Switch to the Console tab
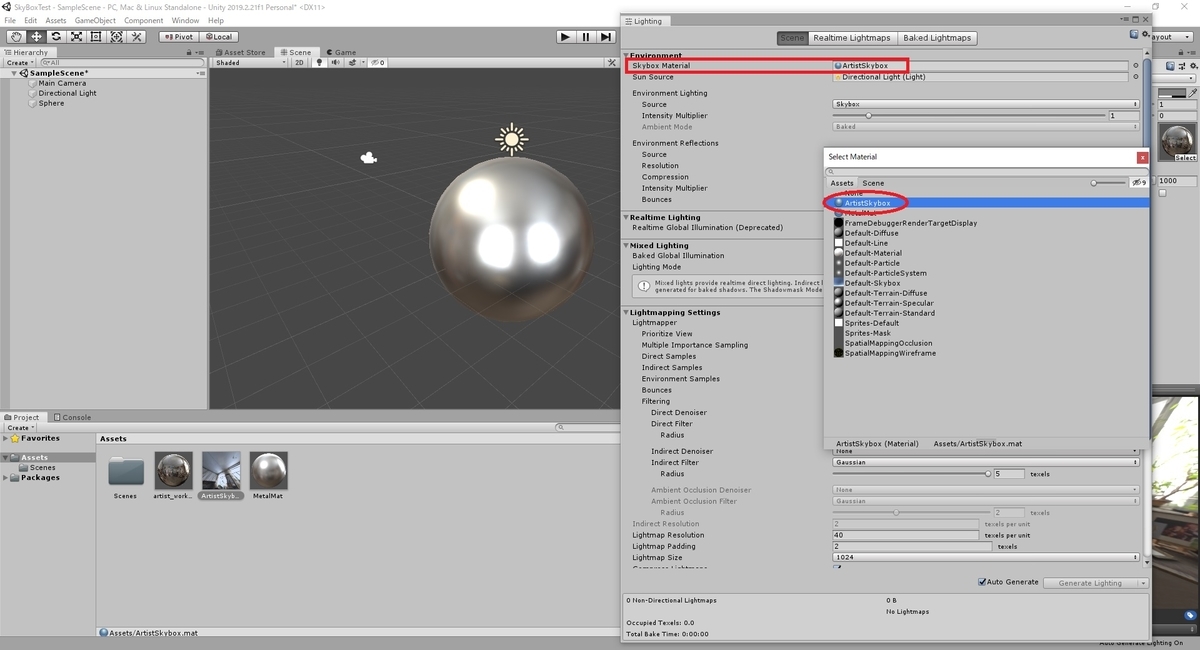 (x=72, y=417)
